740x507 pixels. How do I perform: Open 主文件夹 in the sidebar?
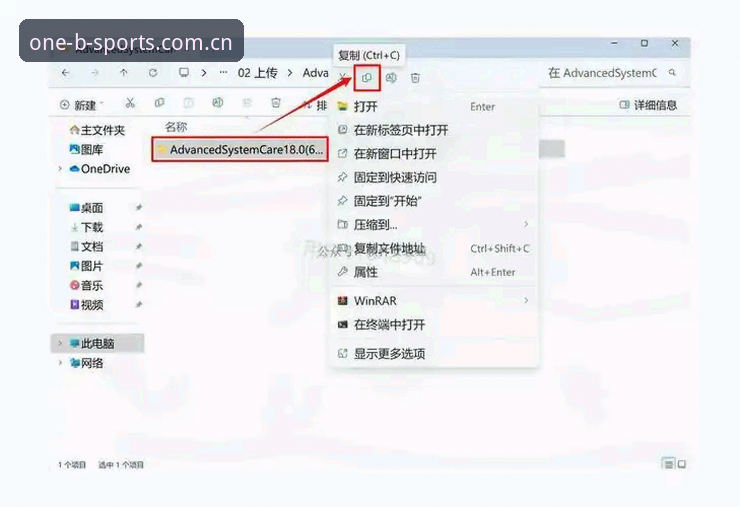click(97, 130)
